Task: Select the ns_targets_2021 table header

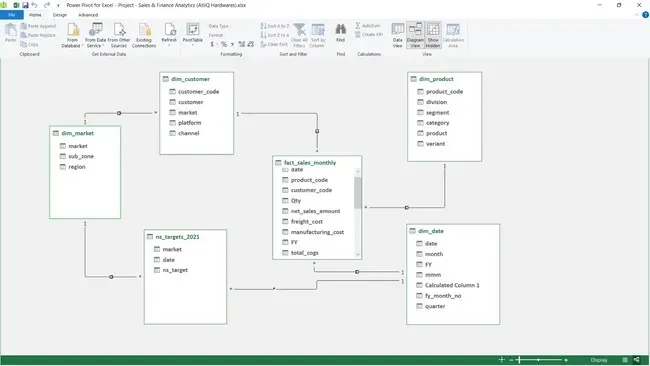Action: (x=185, y=237)
